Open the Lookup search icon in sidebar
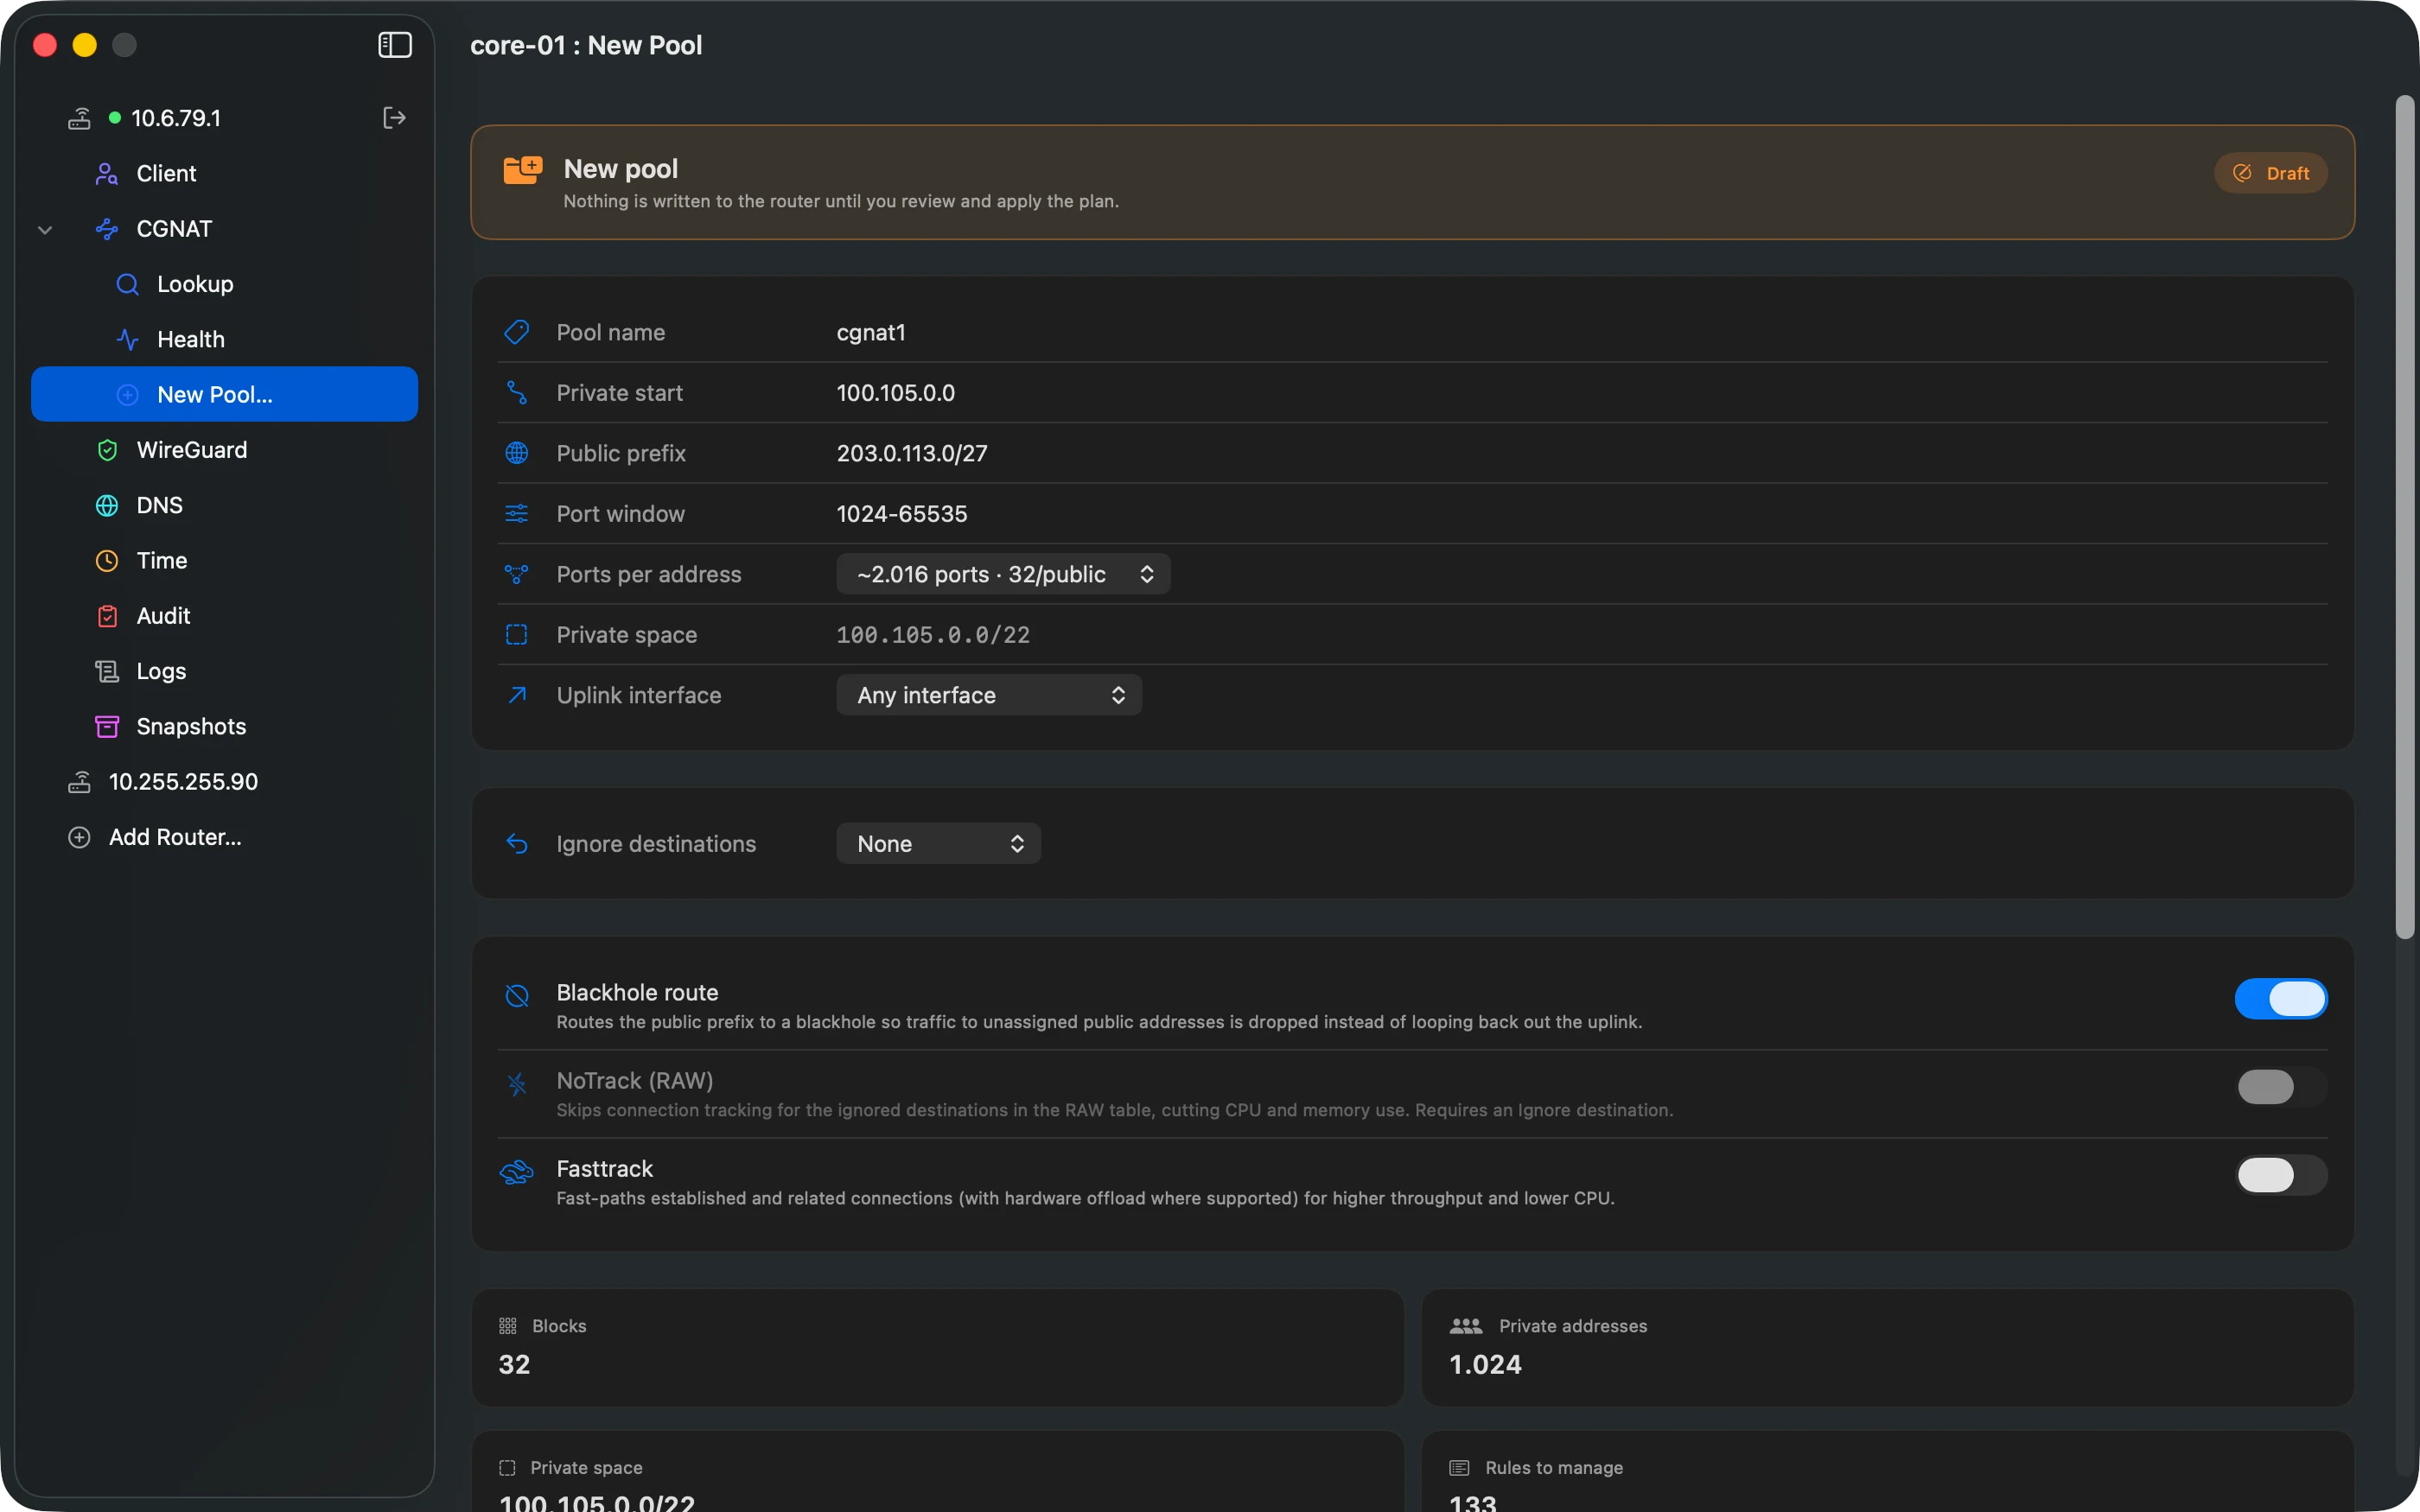 [x=127, y=284]
